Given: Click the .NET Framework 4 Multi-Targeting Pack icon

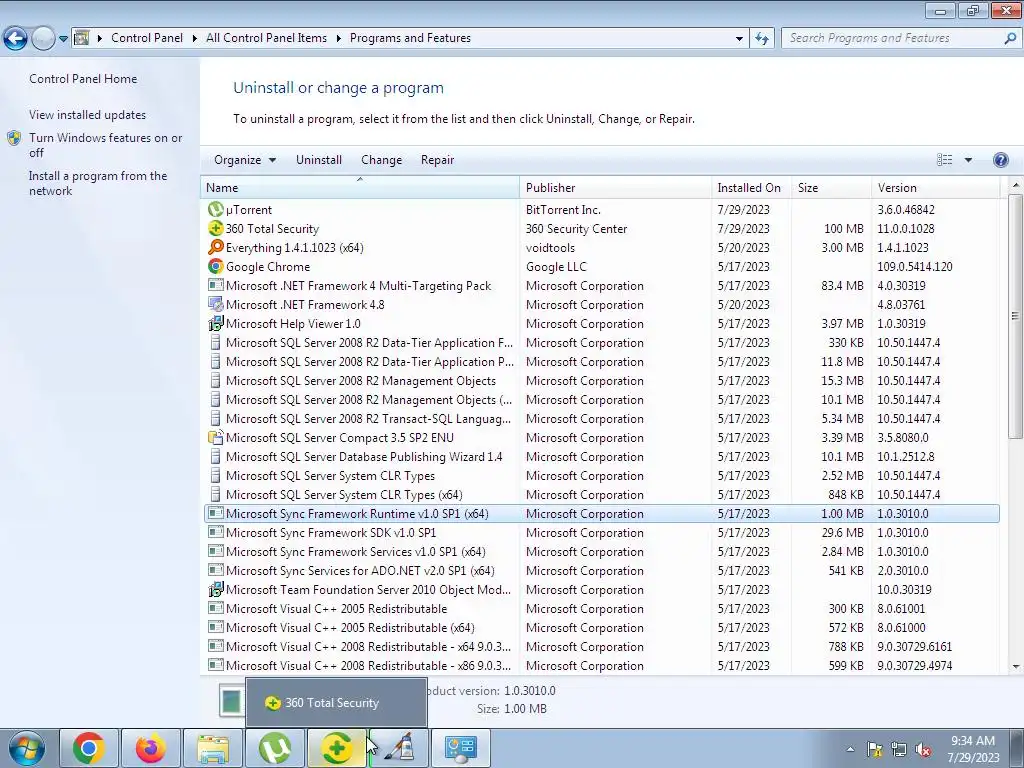Looking at the screenshot, I should point(216,285).
